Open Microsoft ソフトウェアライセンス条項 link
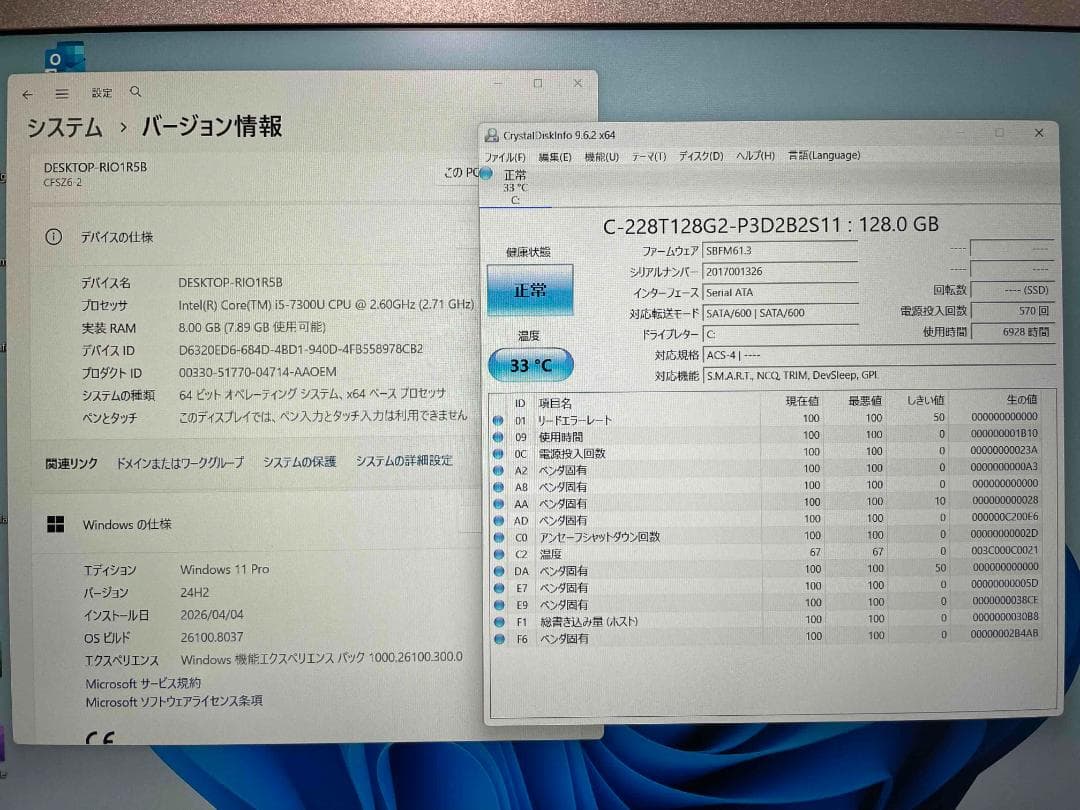 pos(174,702)
